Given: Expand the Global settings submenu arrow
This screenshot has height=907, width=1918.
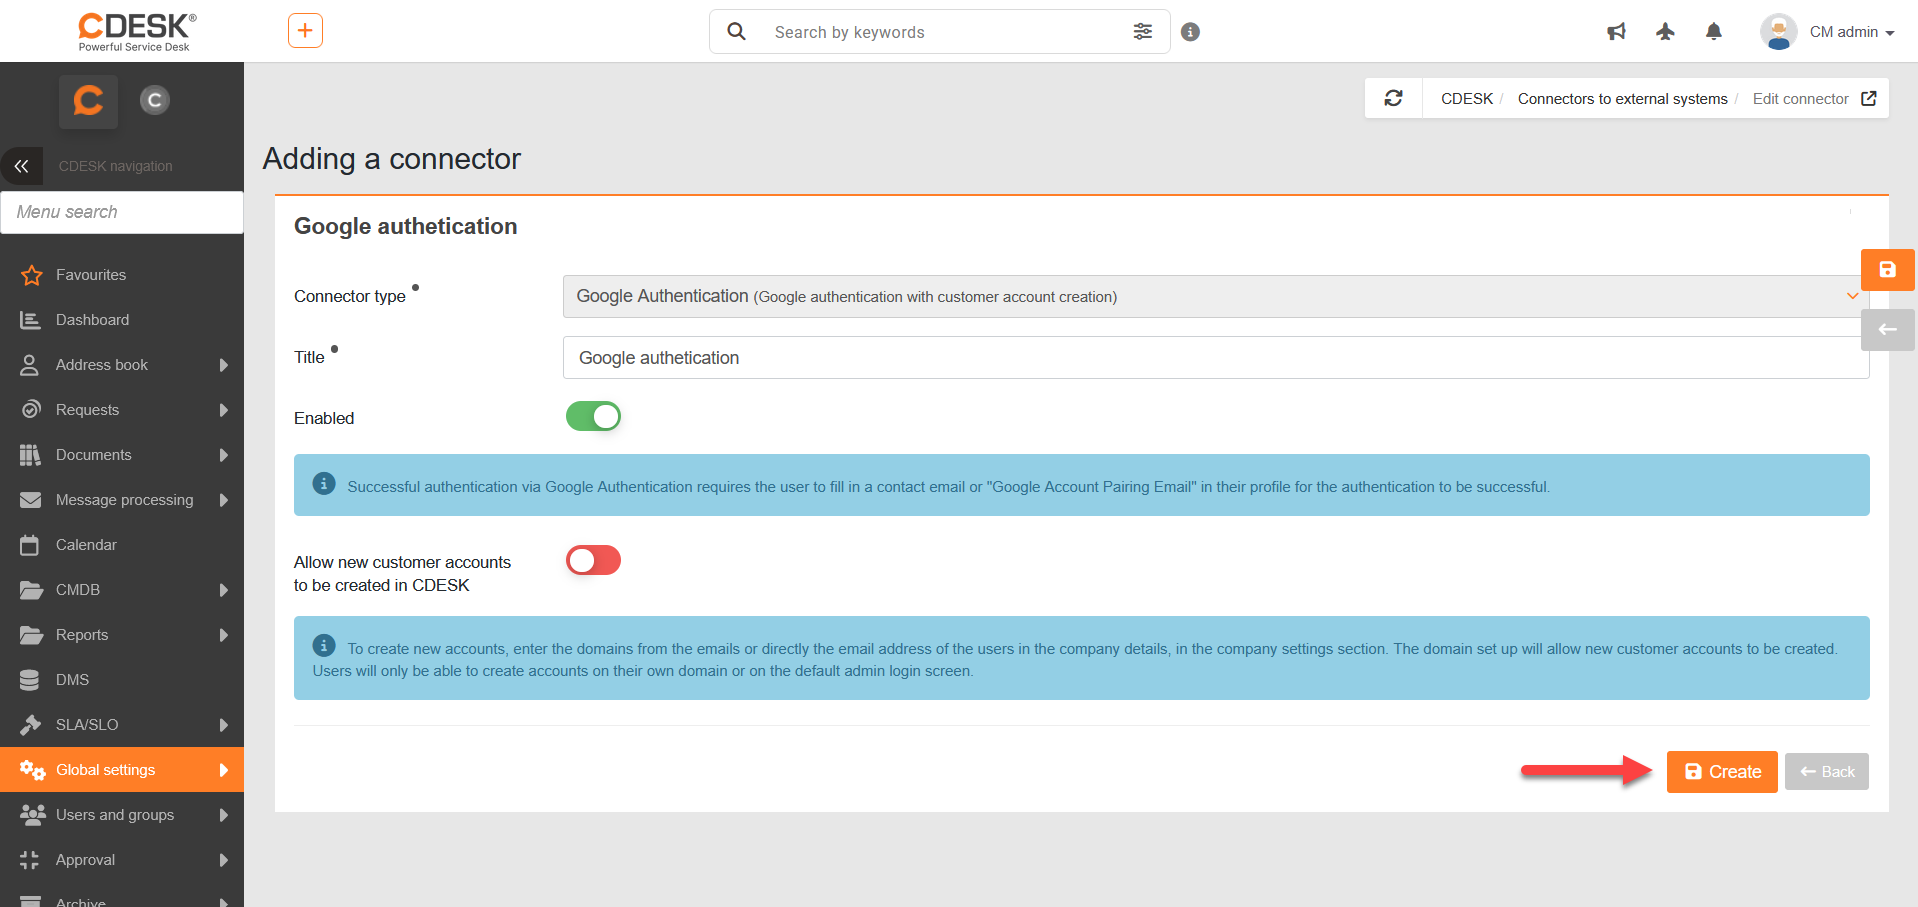Looking at the screenshot, I should click(x=224, y=770).
